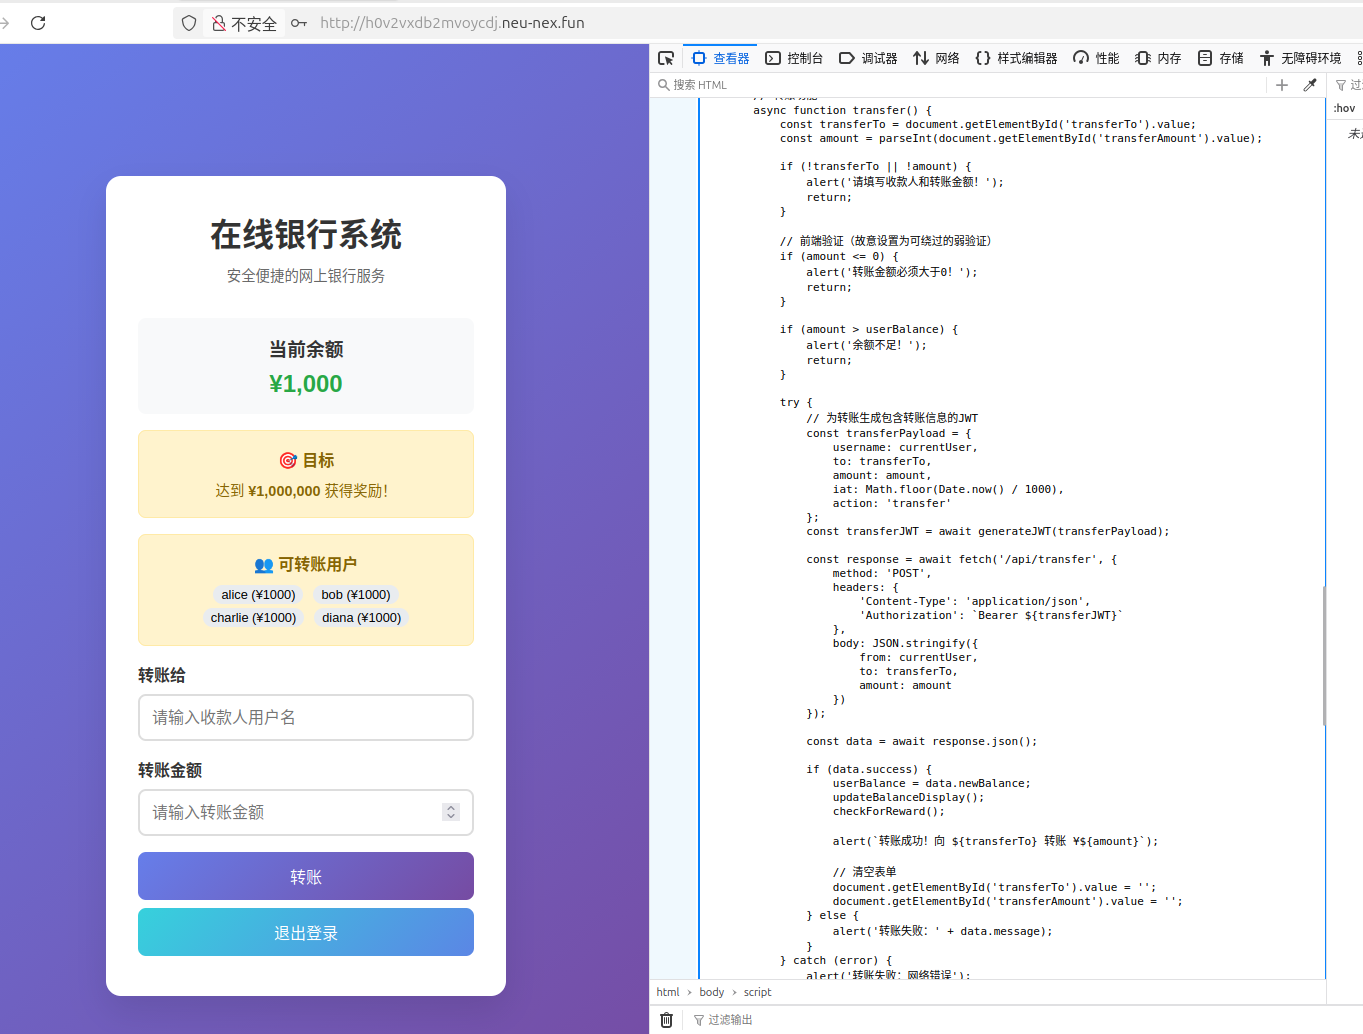Click the 转账金额 number spinner arrows
Screen dimensions: 1363x1034
(x=451, y=812)
